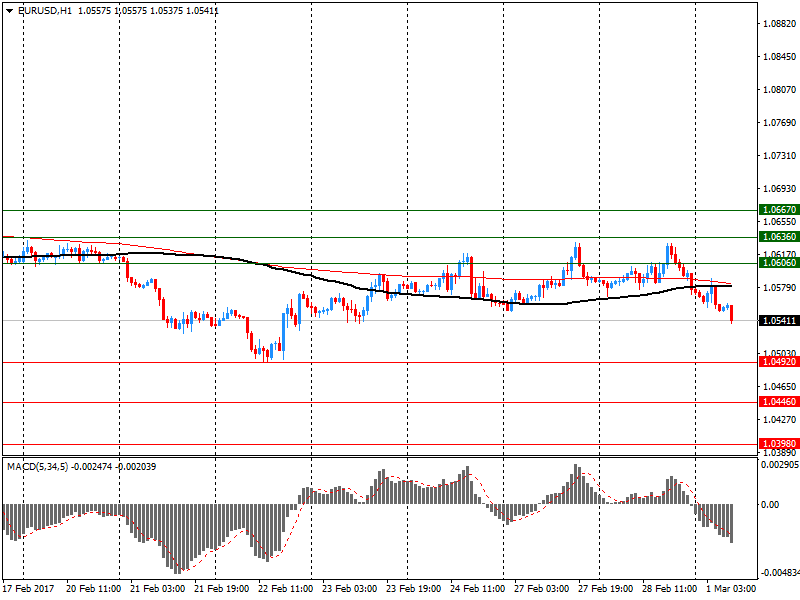Click the MACD zero level label 0.00
This screenshot has width=800, height=600.
point(770,505)
